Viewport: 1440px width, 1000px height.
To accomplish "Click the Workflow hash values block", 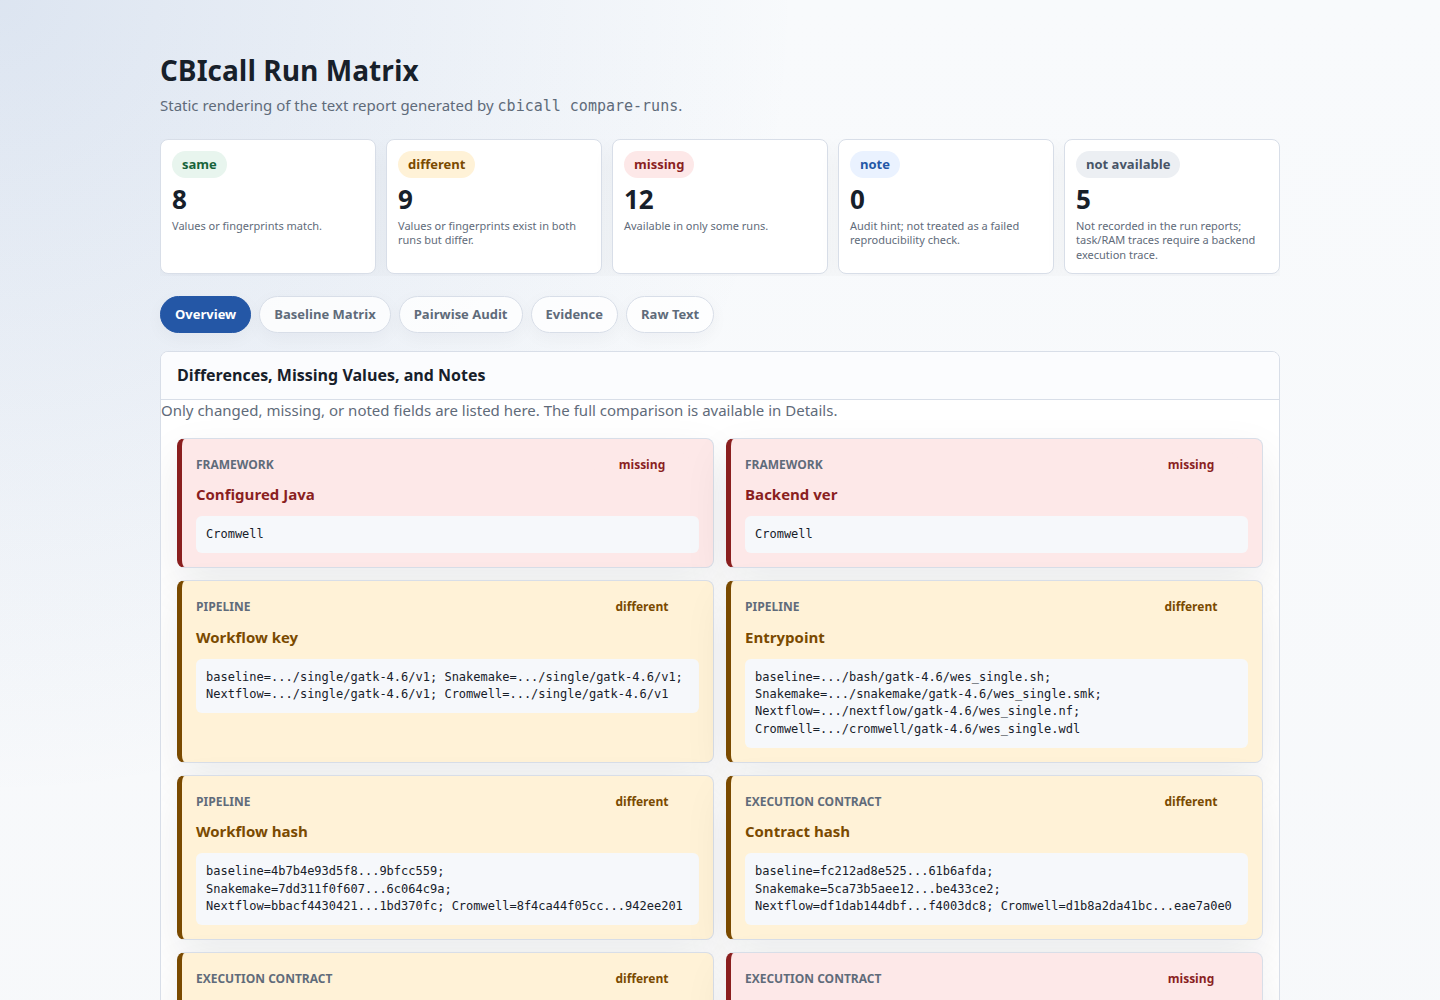I will pyautogui.click(x=447, y=888).
